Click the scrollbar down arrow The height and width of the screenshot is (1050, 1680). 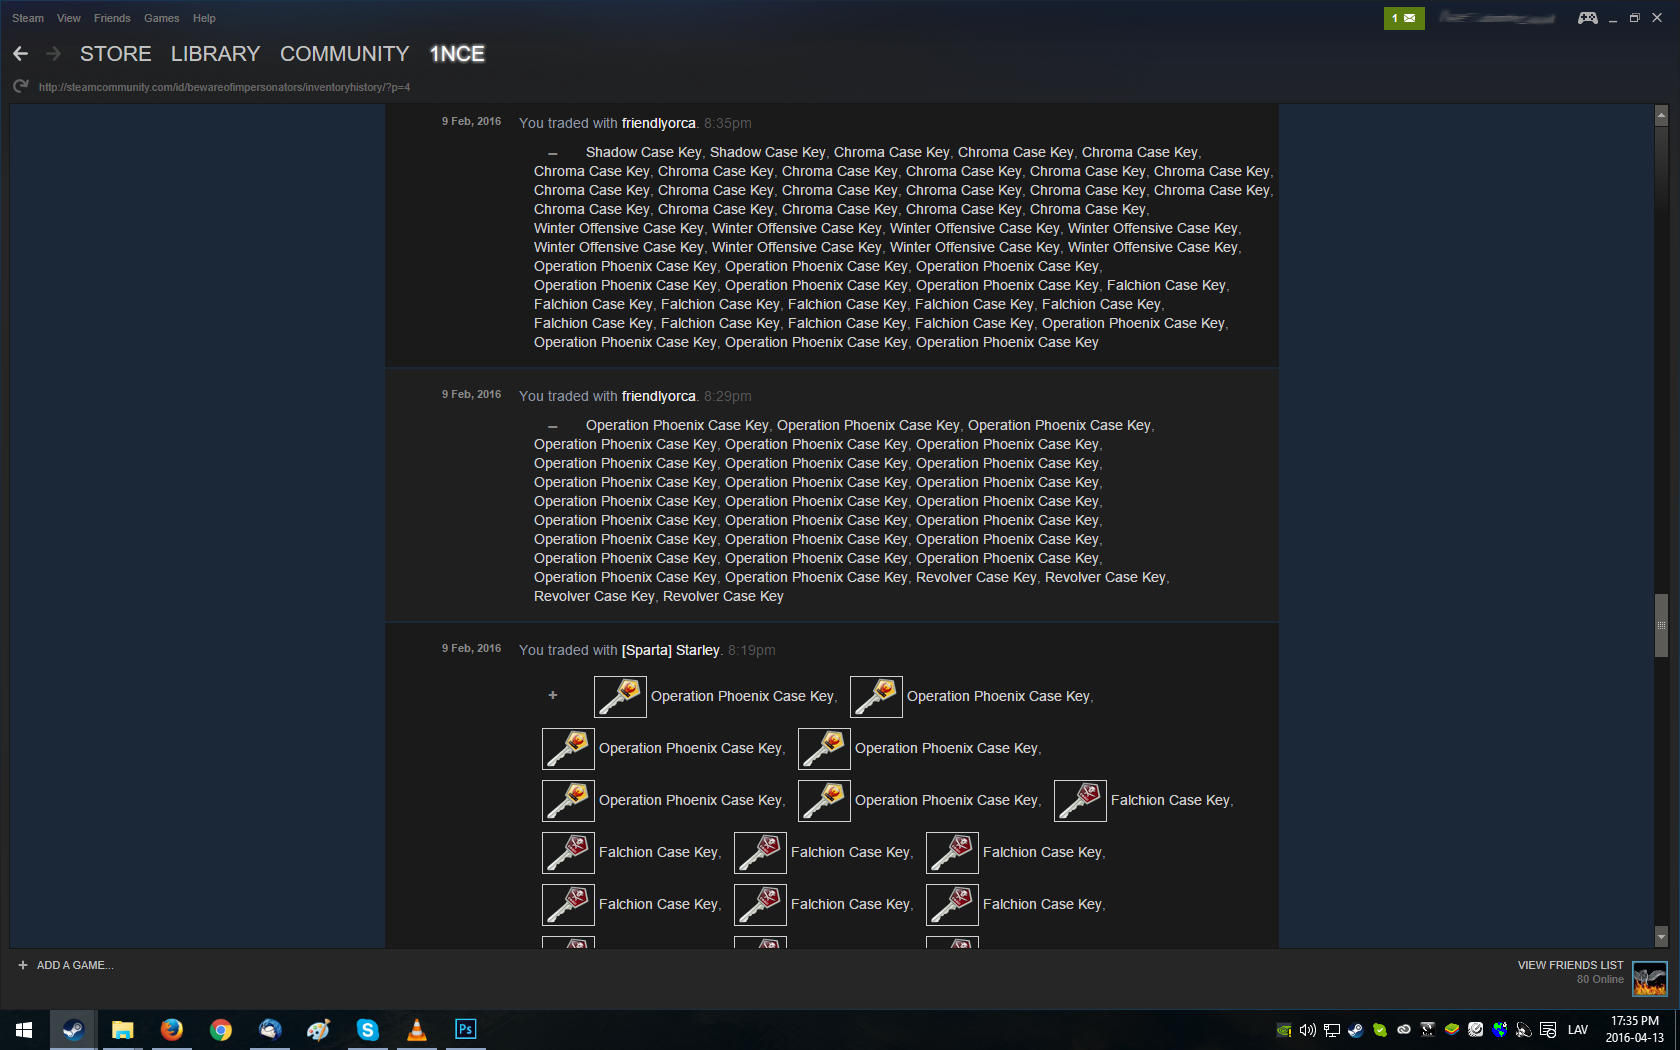point(1661,937)
